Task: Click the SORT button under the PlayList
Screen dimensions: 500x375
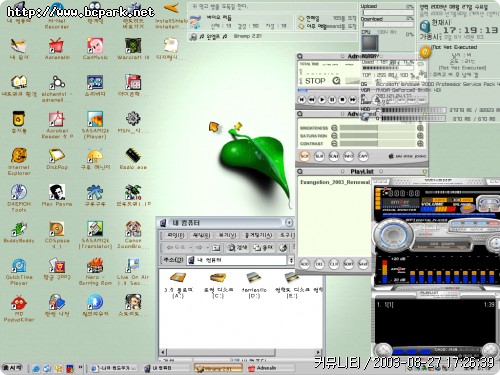Action: (348, 264)
